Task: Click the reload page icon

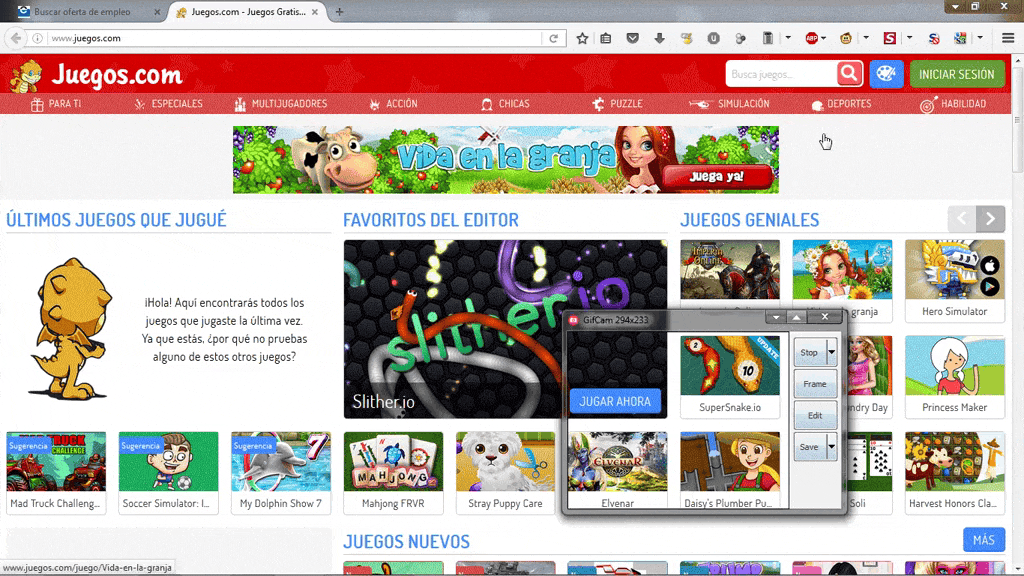Action: point(553,38)
